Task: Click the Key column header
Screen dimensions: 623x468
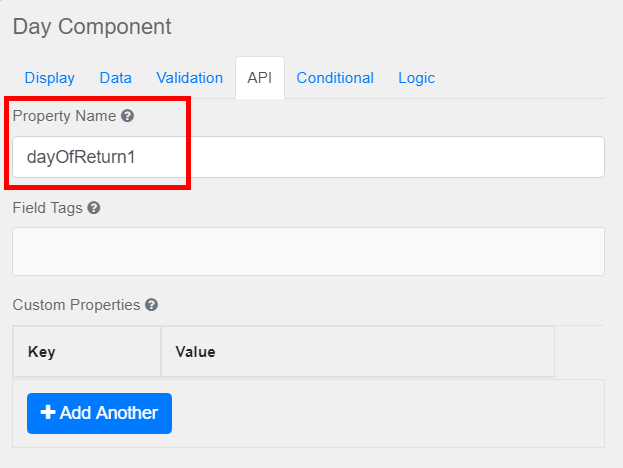Action: (42, 352)
